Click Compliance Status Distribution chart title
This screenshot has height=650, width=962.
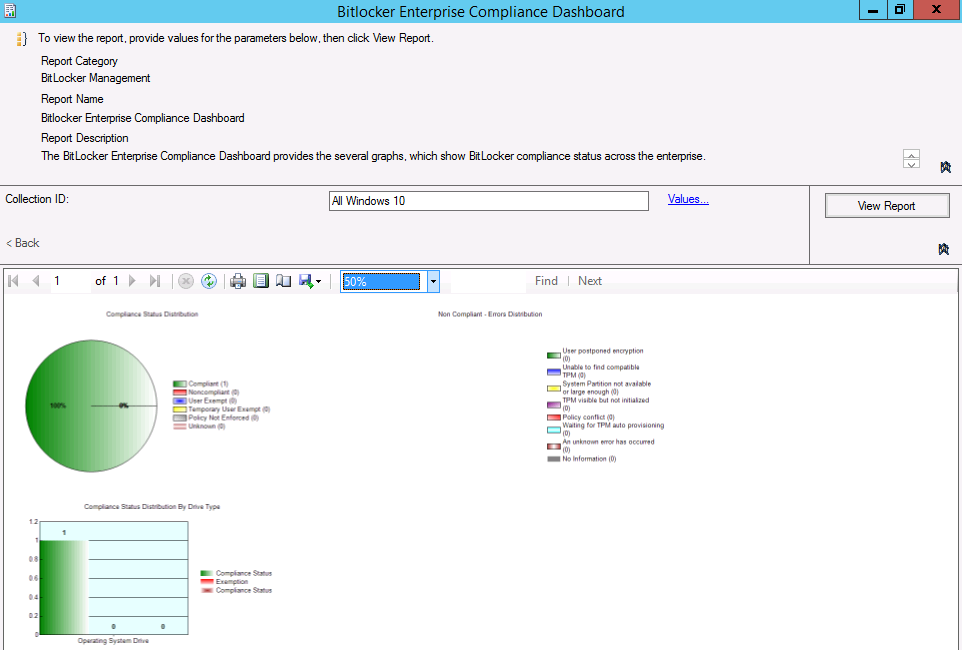coord(152,314)
